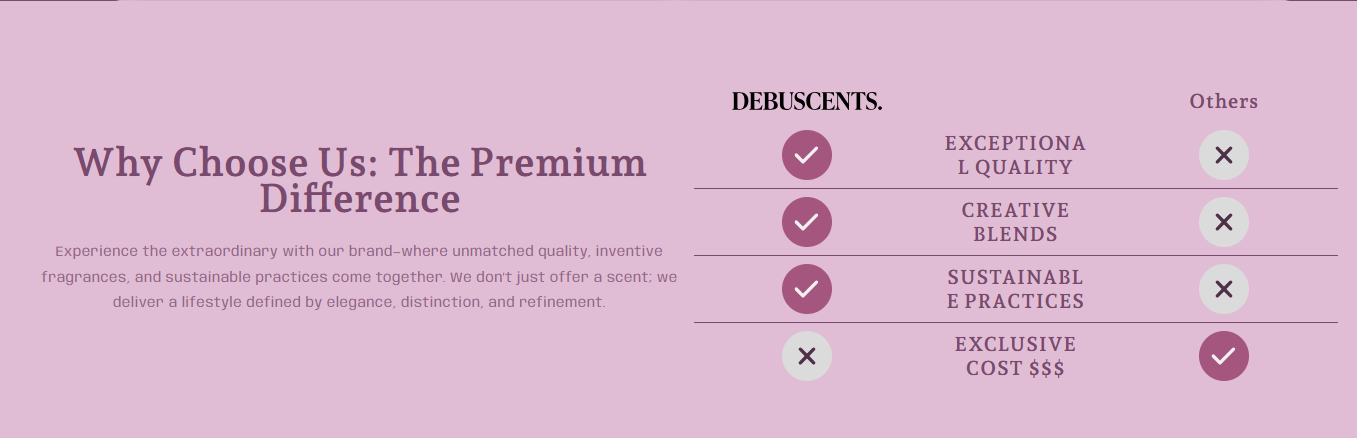The height and width of the screenshot is (438, 1357).
Task: Select the Sustainable Practices row label
Action: tap(1015, 289)
